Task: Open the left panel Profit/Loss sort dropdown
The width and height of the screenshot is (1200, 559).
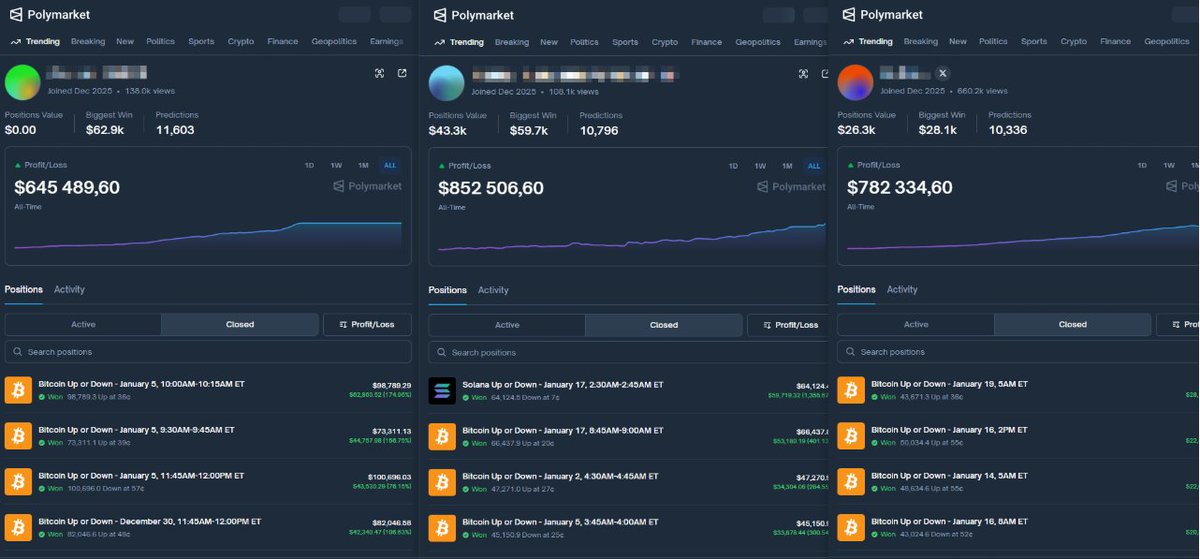Action: (367, 325)
